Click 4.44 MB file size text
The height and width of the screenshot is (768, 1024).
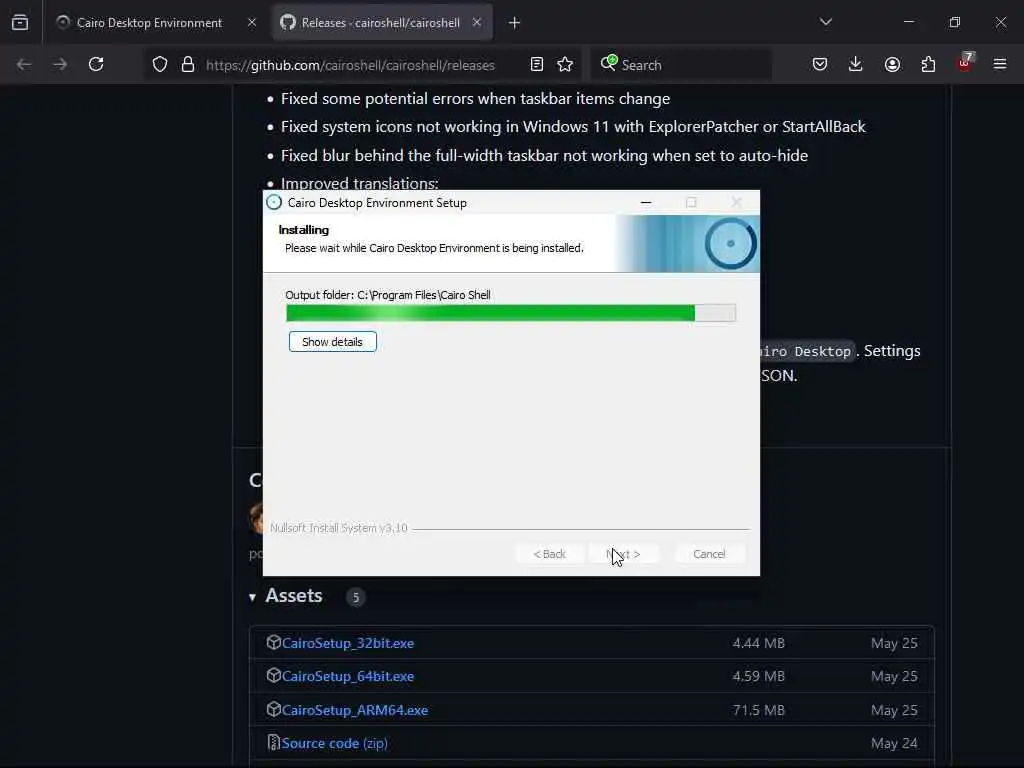(x=759, y=643)
